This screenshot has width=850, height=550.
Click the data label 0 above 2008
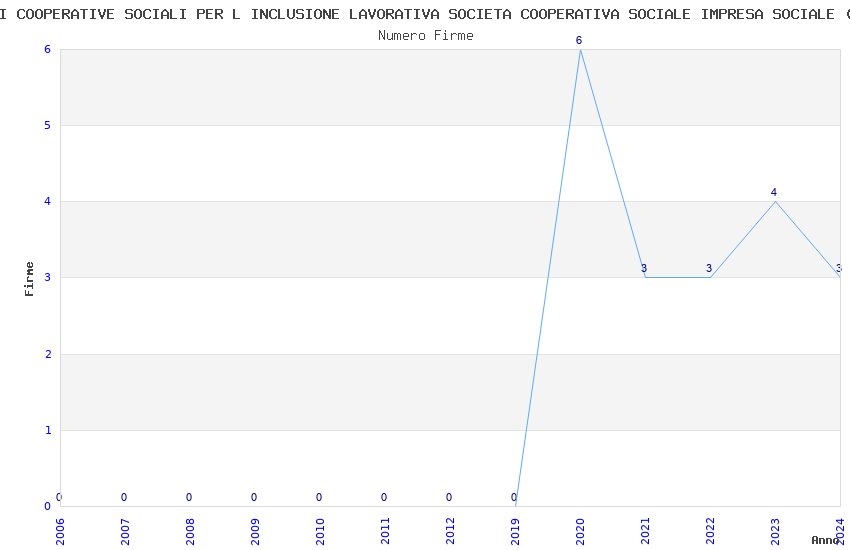pyautogui.click(x=189, y=497)
